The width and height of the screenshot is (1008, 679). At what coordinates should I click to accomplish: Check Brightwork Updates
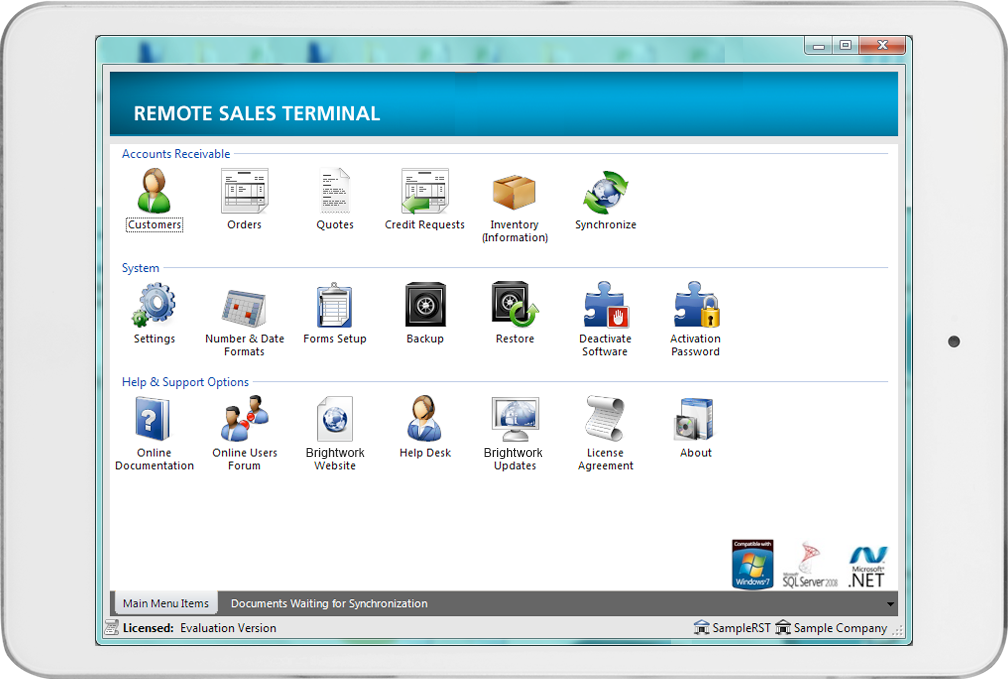(x=515, y=420)
